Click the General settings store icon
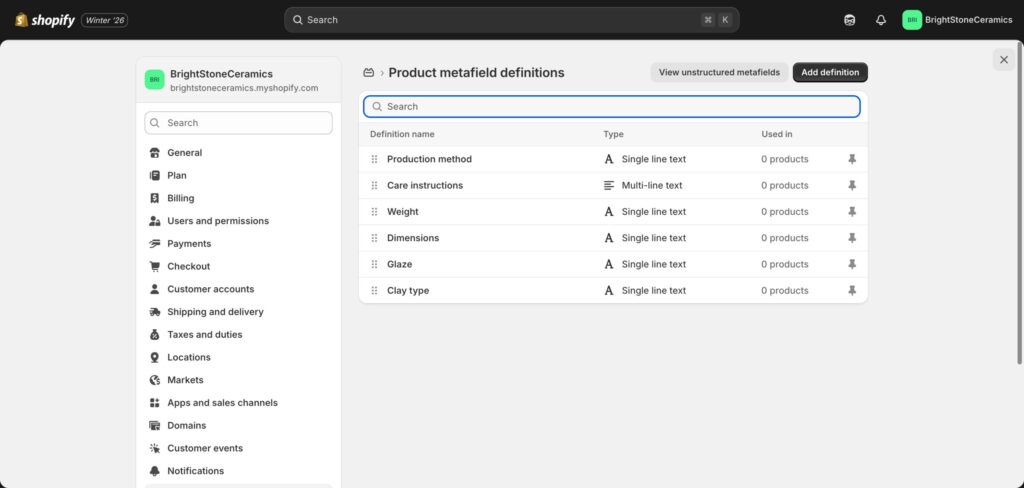The width and height of the screenshot is (1024, 488). pos(155,153)
